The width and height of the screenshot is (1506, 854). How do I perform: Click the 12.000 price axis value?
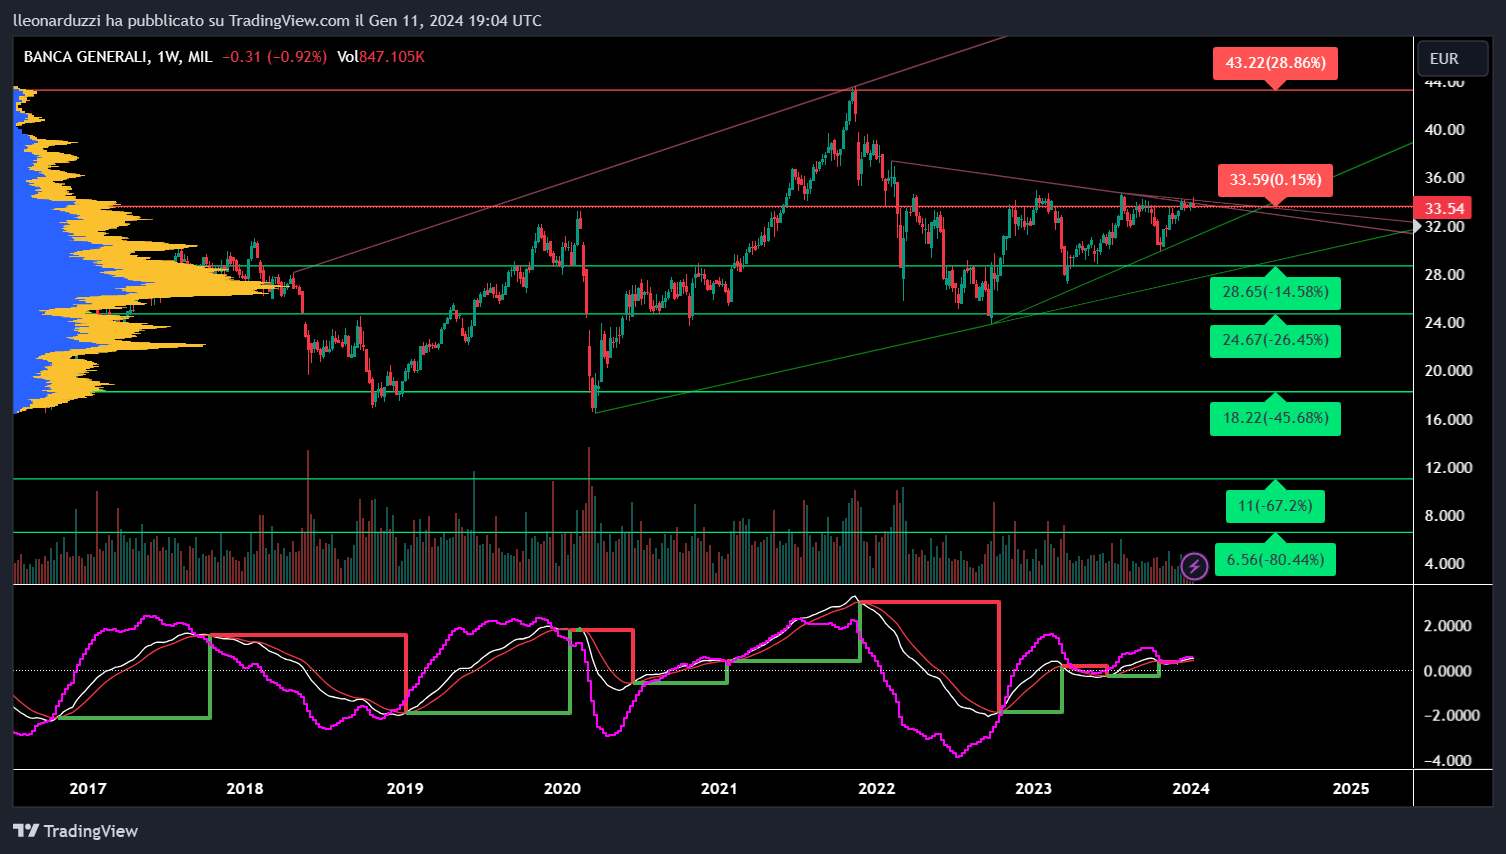1448,468
